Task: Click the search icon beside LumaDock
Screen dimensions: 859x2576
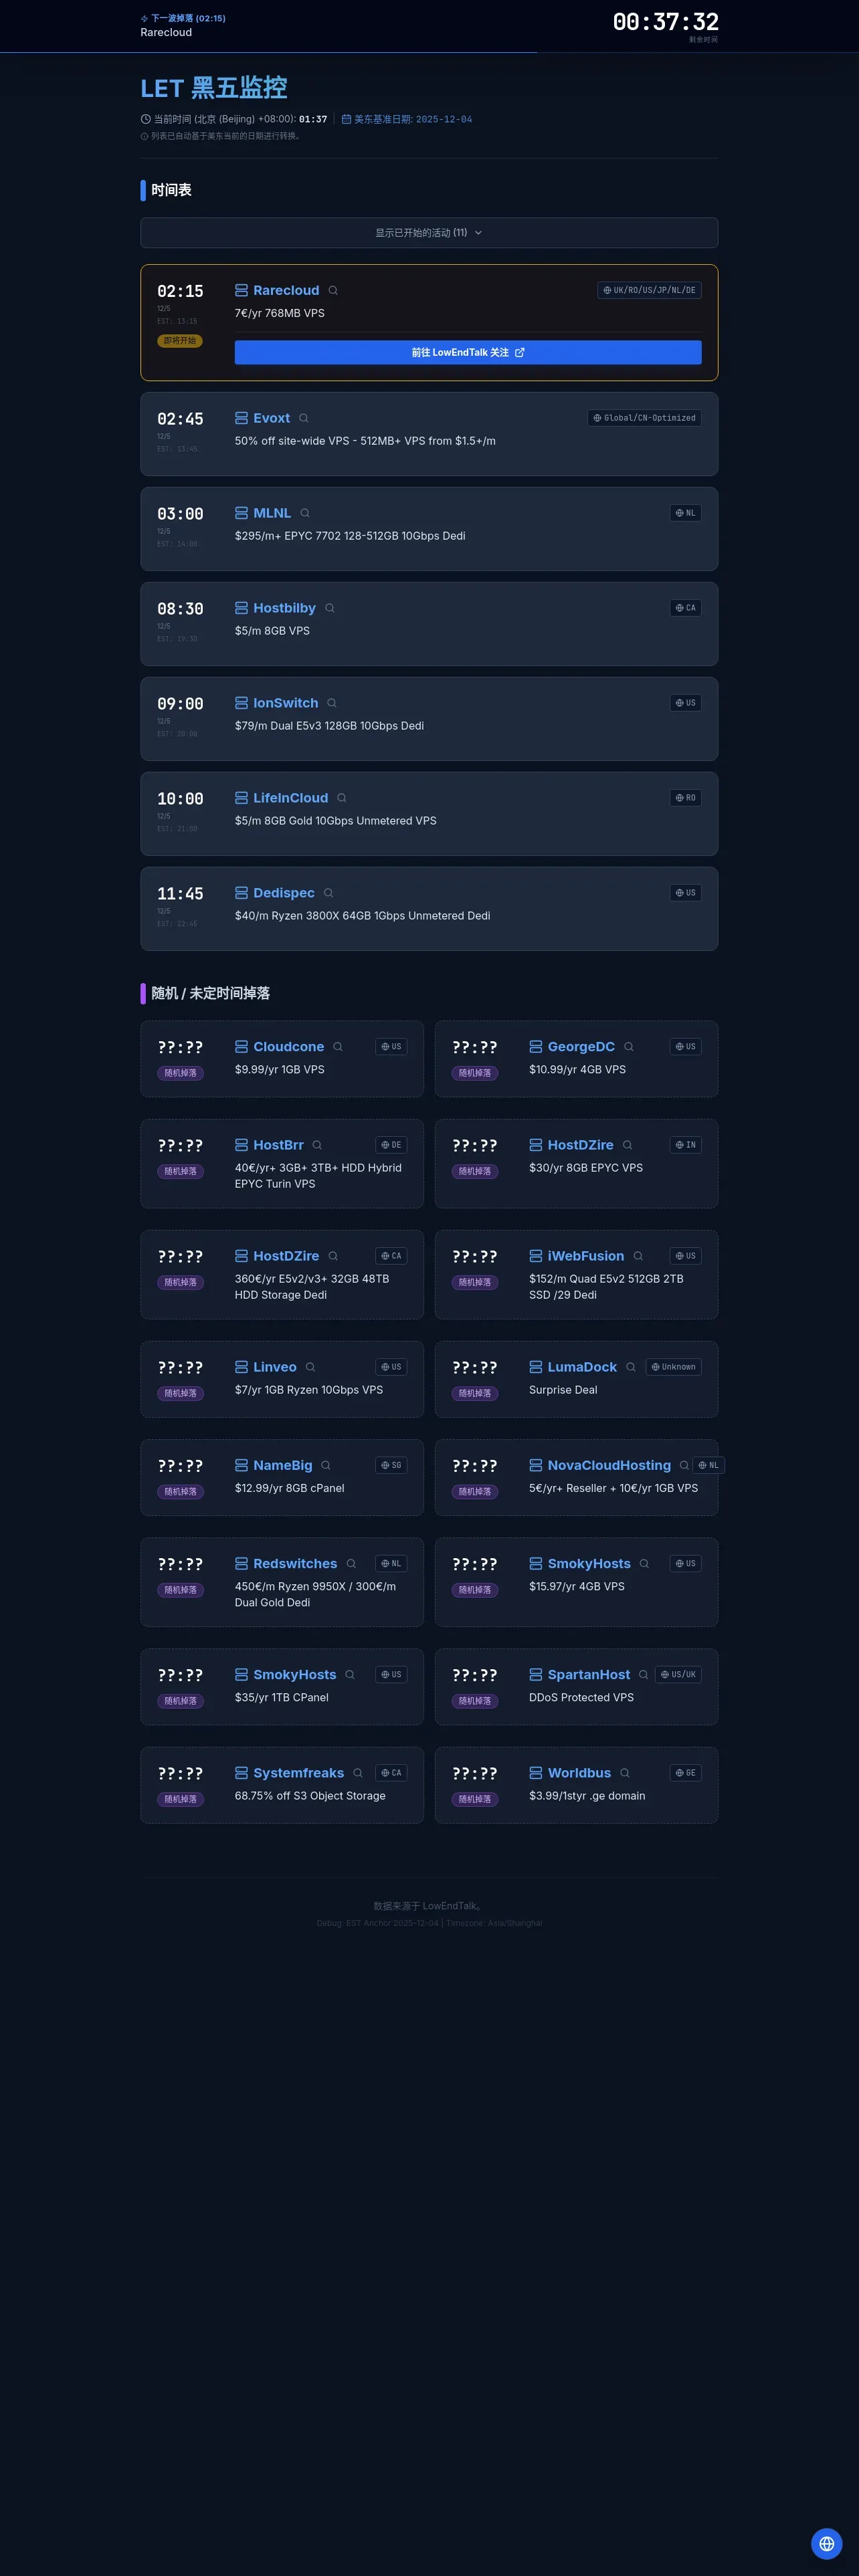Action: [x=631, y=1367]
